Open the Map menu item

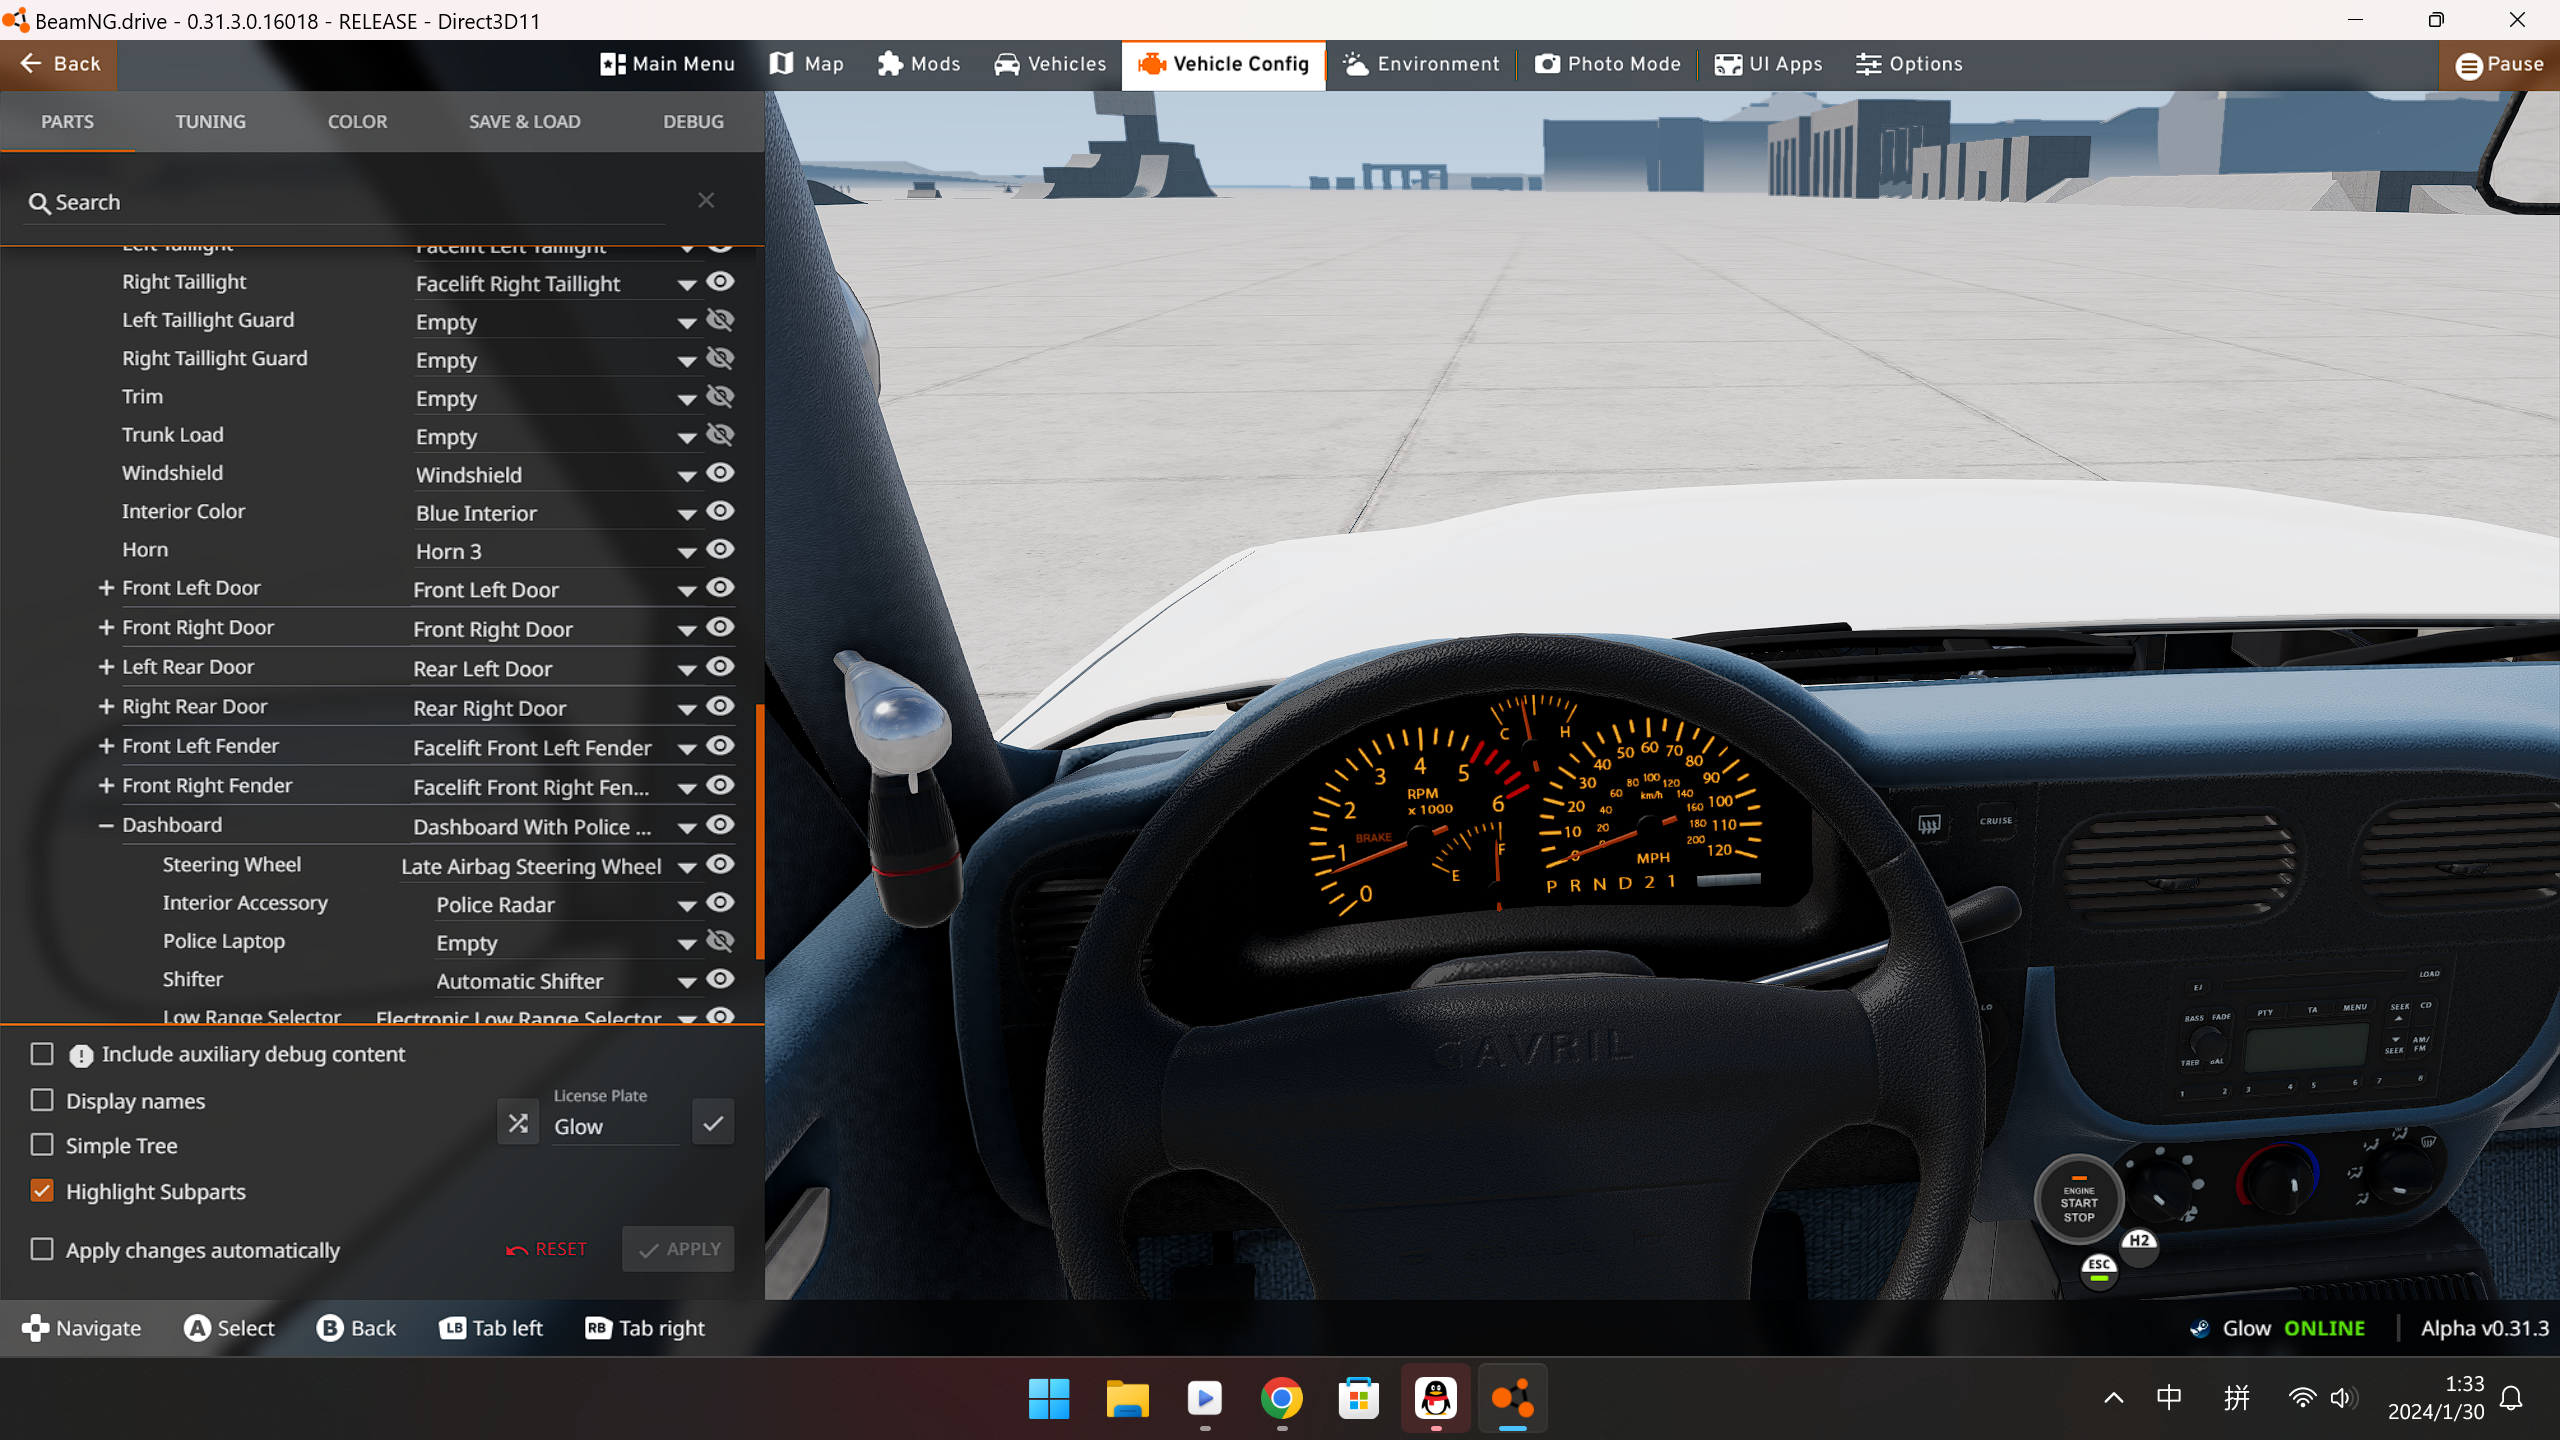pyautogui.click(x=806, y=64)
